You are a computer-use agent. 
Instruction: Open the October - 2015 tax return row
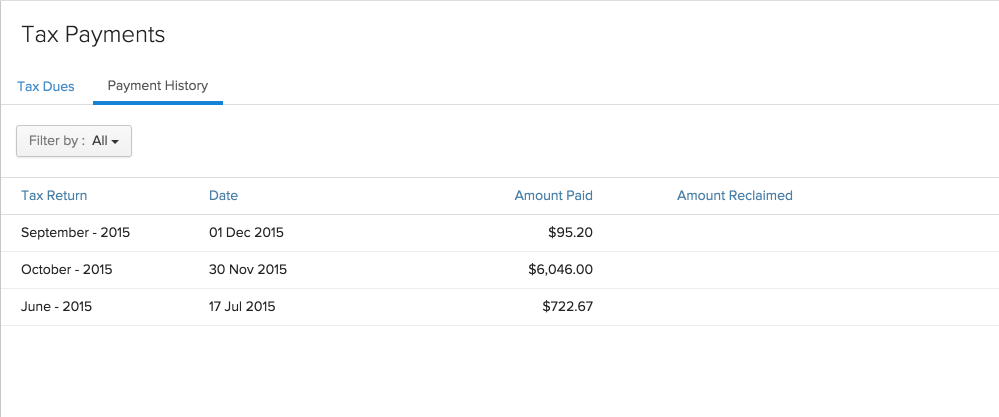pyautogui.click(x=66, y=270)
